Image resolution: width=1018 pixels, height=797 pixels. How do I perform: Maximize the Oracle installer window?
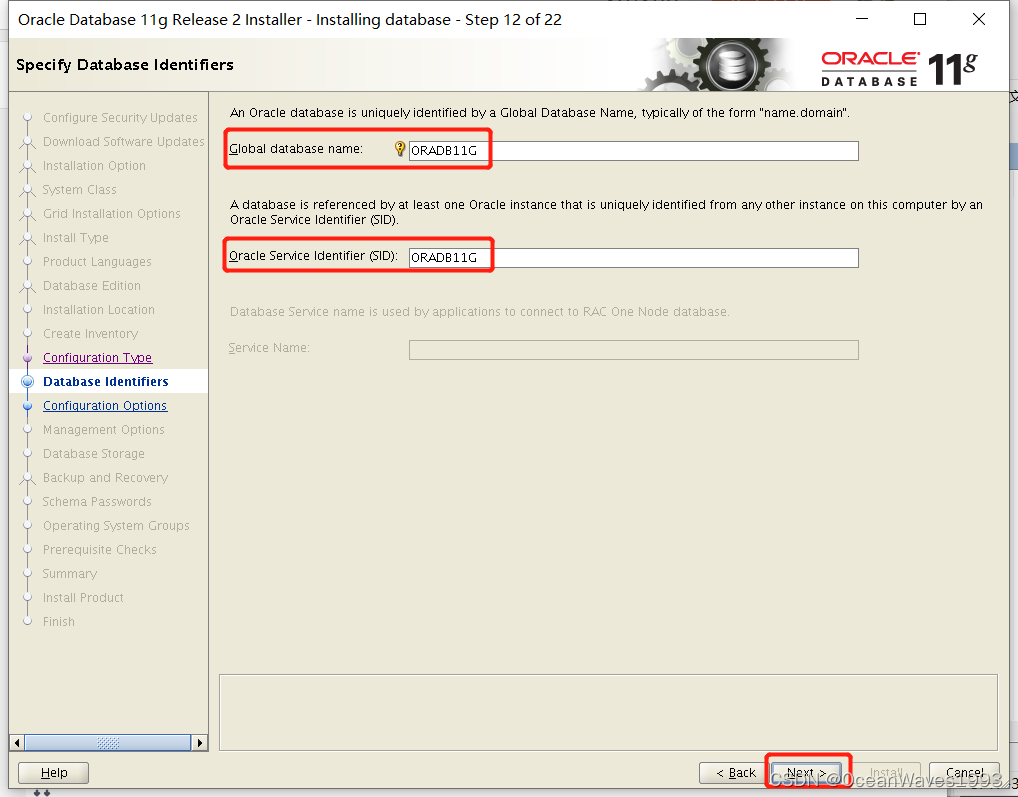920,19
